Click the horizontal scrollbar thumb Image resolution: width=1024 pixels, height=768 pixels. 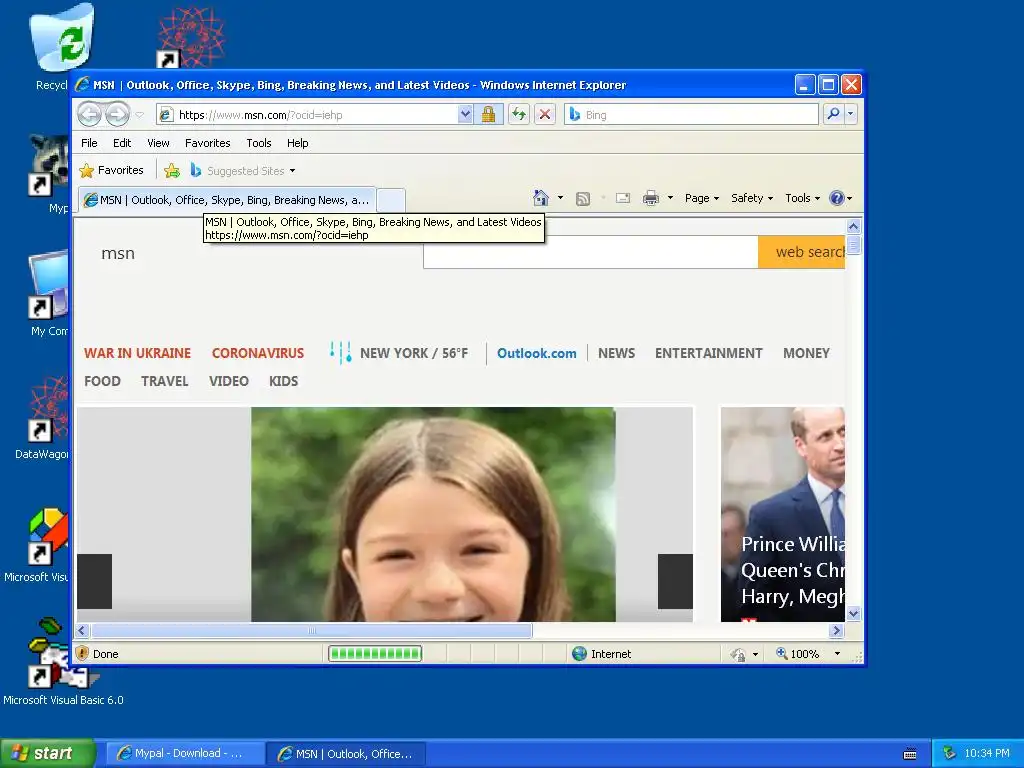tap(312, 631)
